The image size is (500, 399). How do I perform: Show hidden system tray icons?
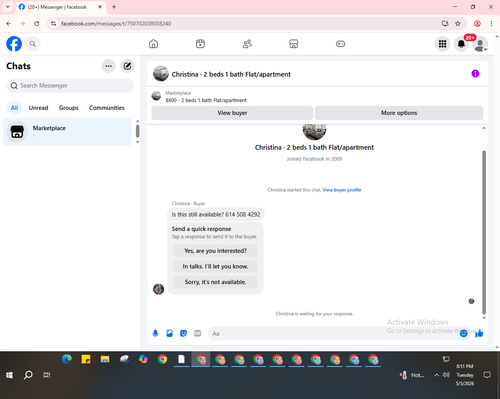pos(436,375)
